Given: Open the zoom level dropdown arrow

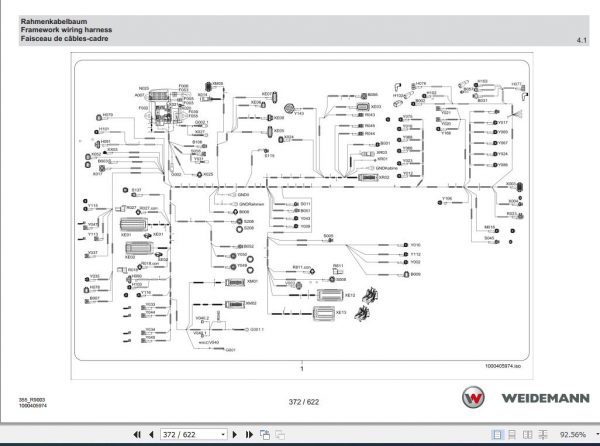Looking at the screenshot, I should [x=597, y=435].
